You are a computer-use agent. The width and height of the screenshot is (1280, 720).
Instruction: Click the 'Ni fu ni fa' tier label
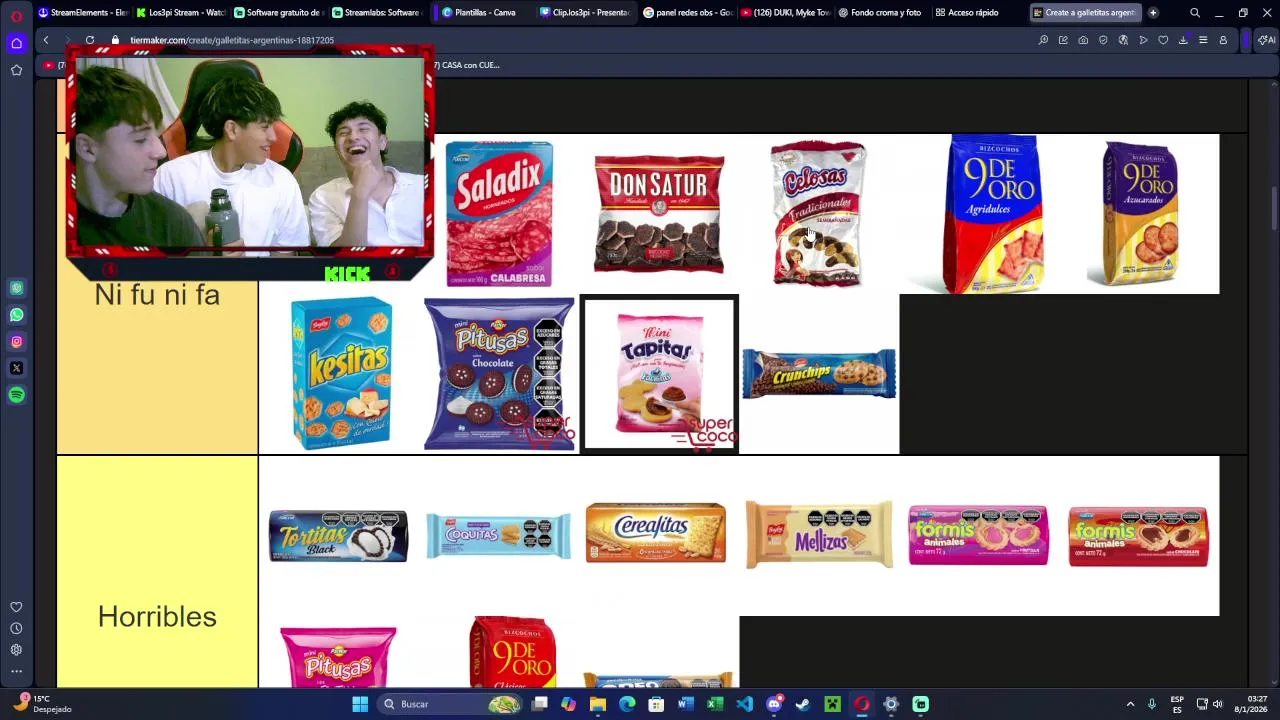click(157, 295)
